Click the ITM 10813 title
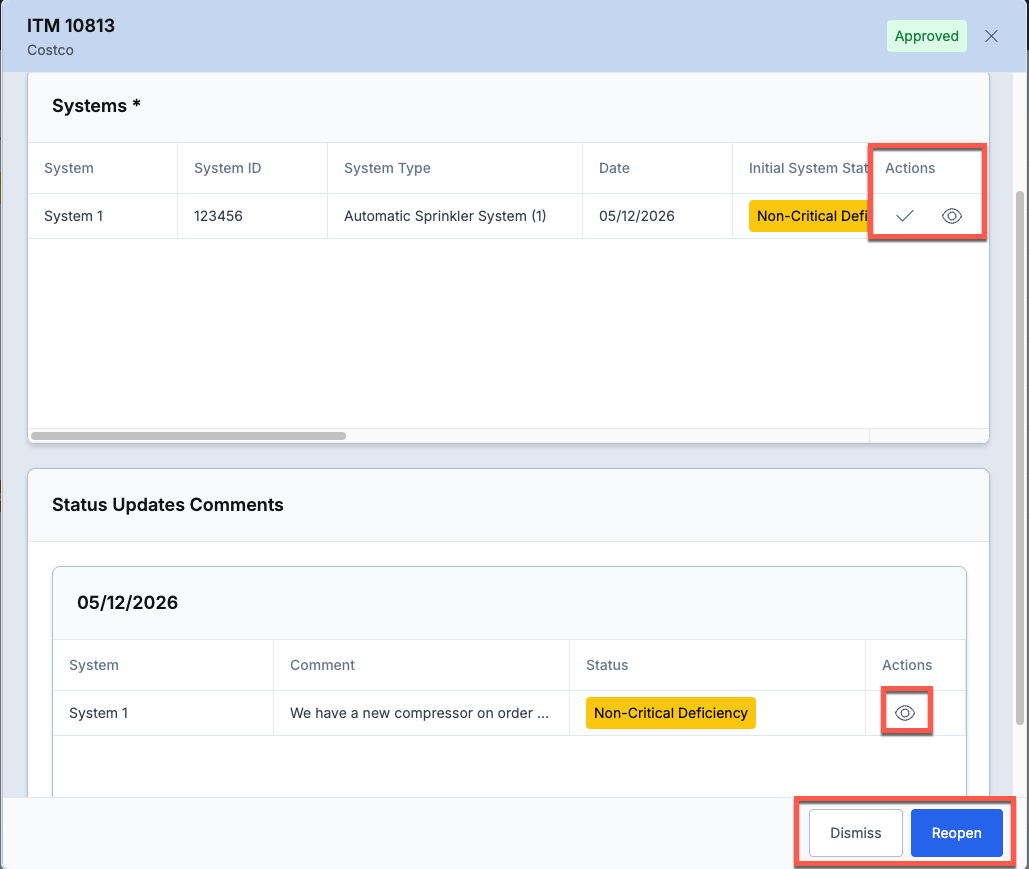The width and height of the screenshot is (1029, 869). click(71, 26)
